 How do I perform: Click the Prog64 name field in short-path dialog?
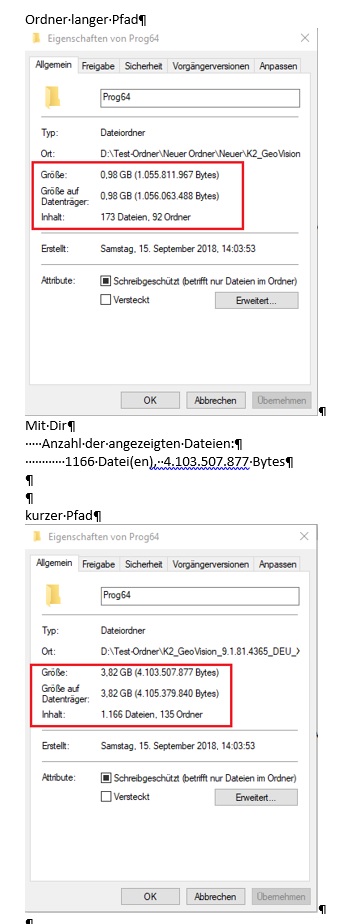click(200, 596)
